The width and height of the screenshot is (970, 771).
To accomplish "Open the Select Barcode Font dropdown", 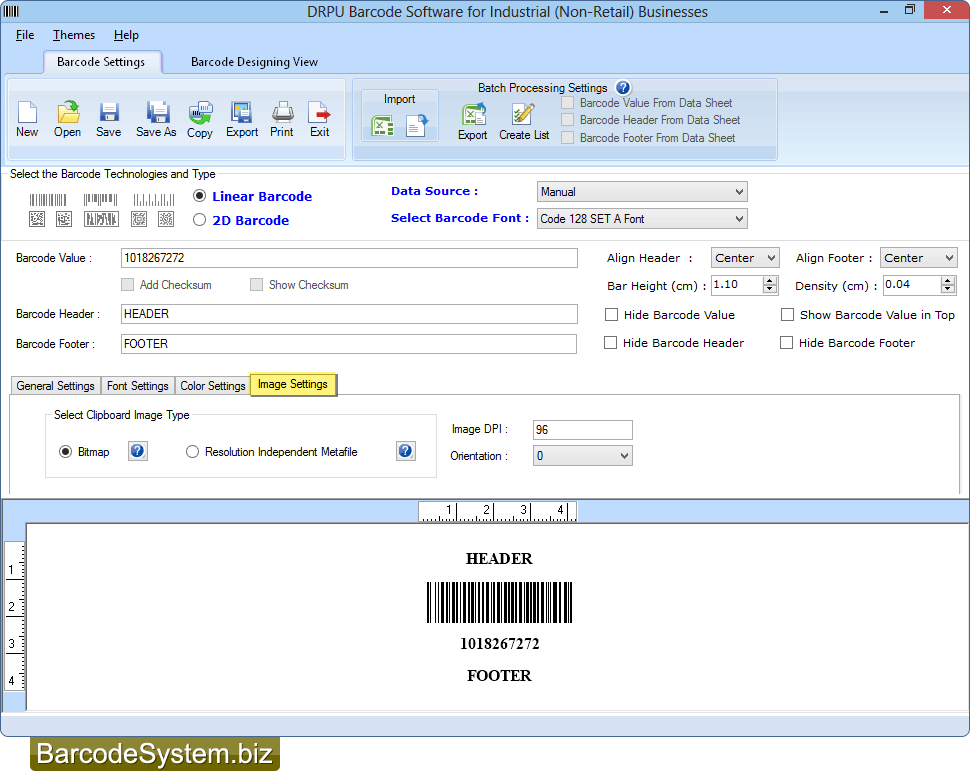I will (x=642, y=218).
